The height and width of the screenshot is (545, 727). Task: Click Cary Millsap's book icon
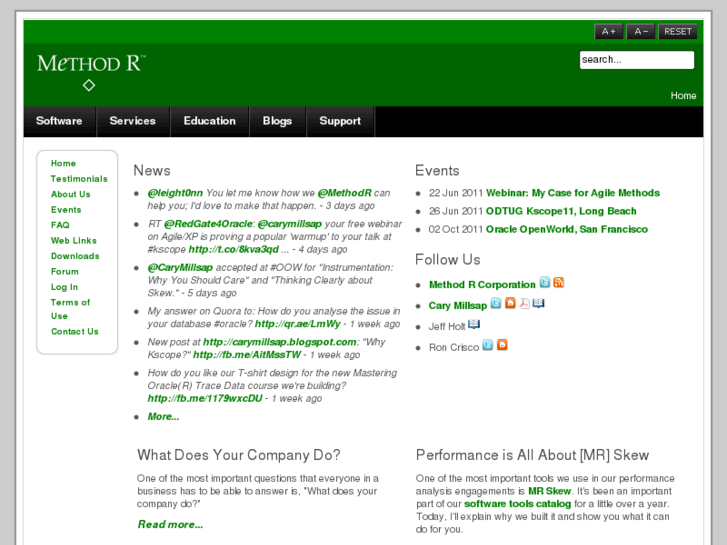pos(538,303)
